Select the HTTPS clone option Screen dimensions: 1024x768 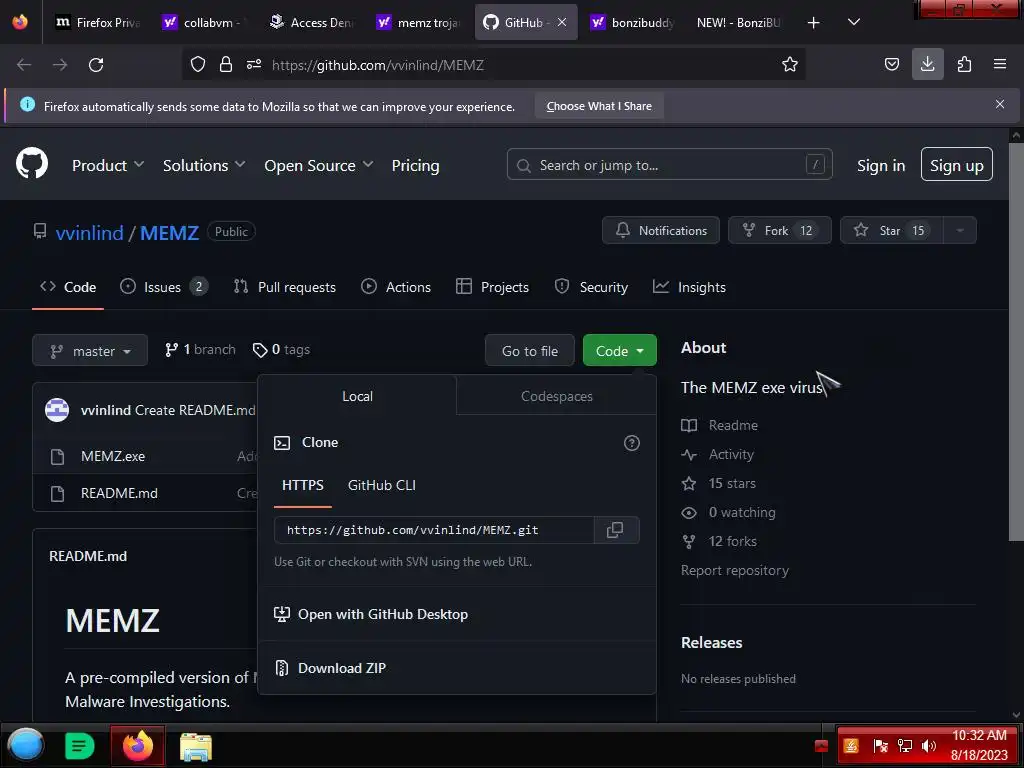pyautogui.click(x=302, y=485)
